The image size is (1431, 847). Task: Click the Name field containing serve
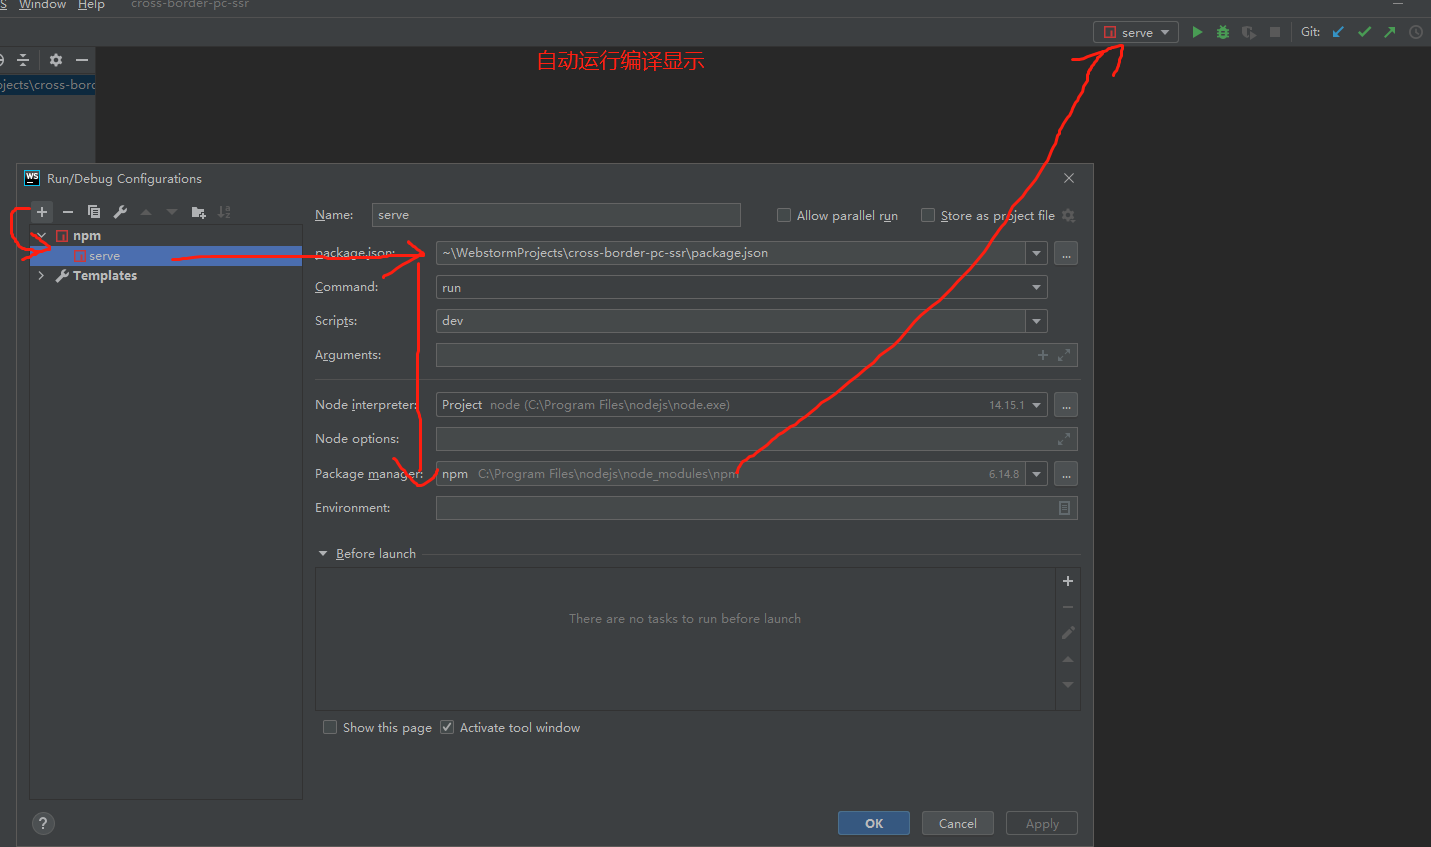point(556,215)
